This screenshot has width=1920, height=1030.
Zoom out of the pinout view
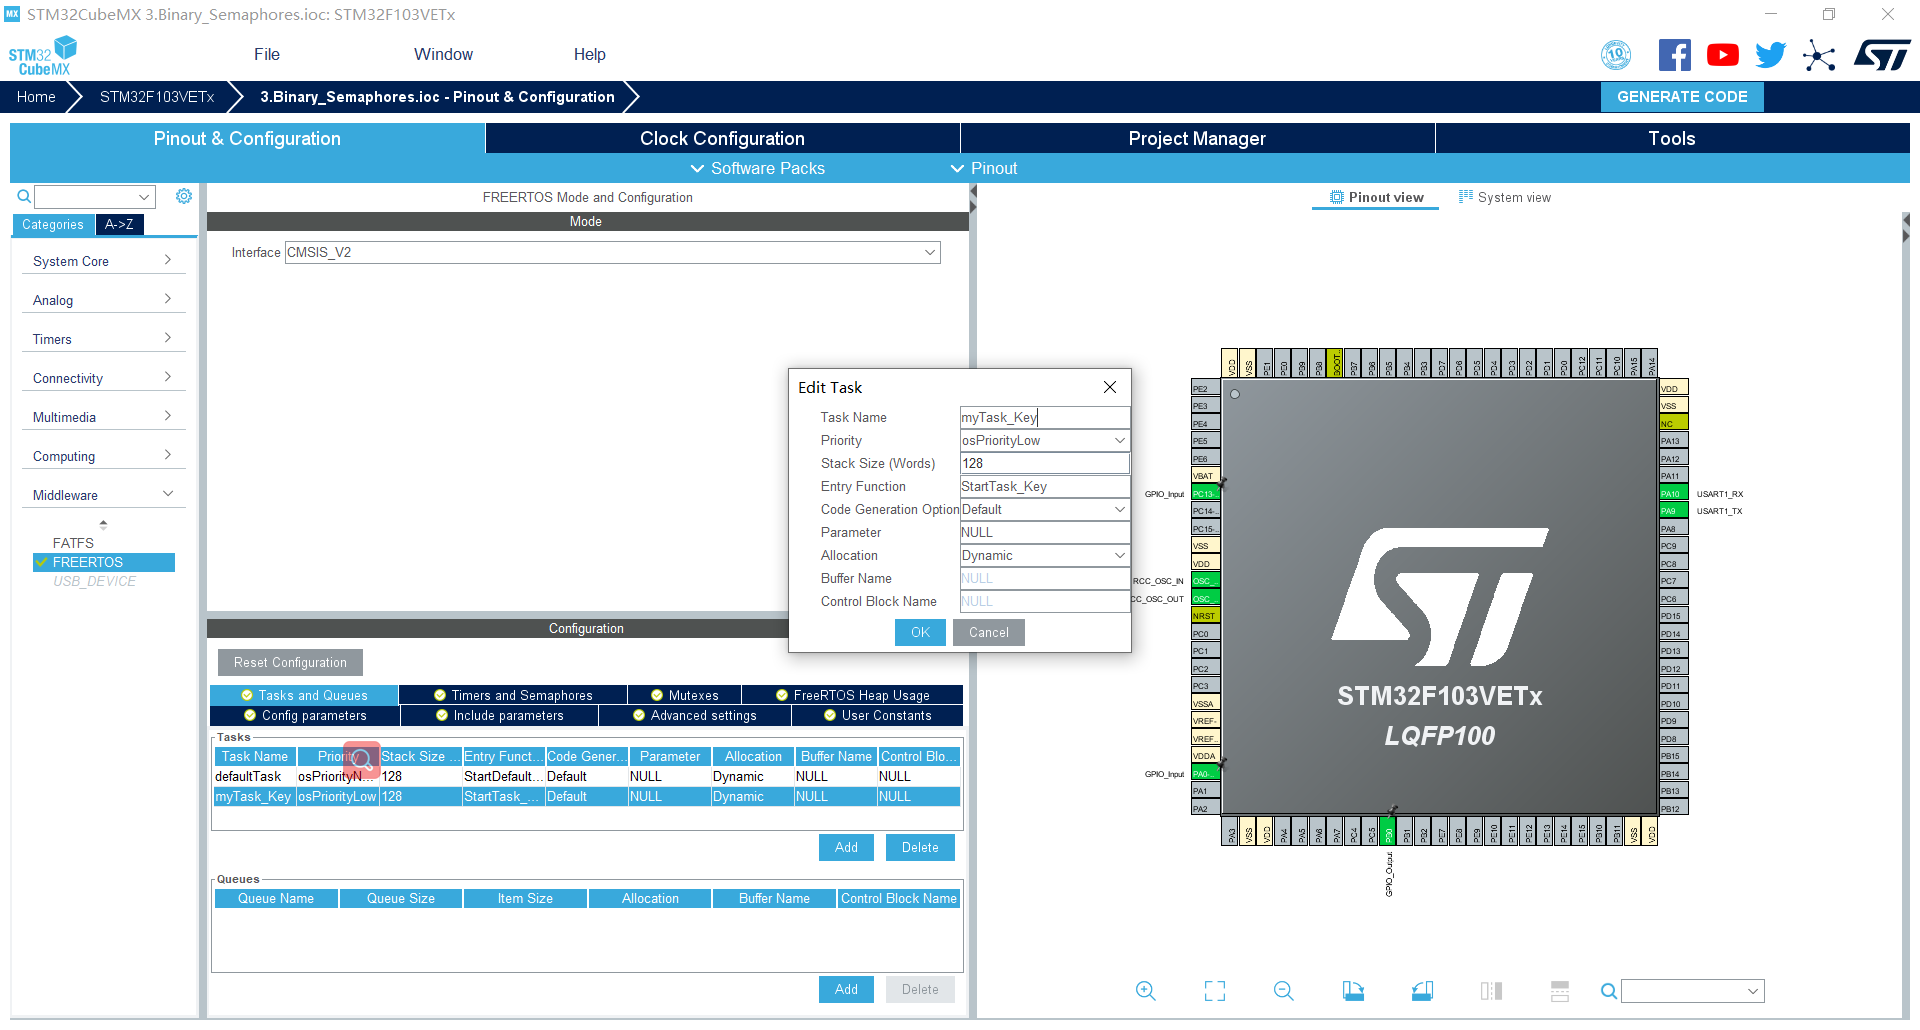click(1283, 991)
